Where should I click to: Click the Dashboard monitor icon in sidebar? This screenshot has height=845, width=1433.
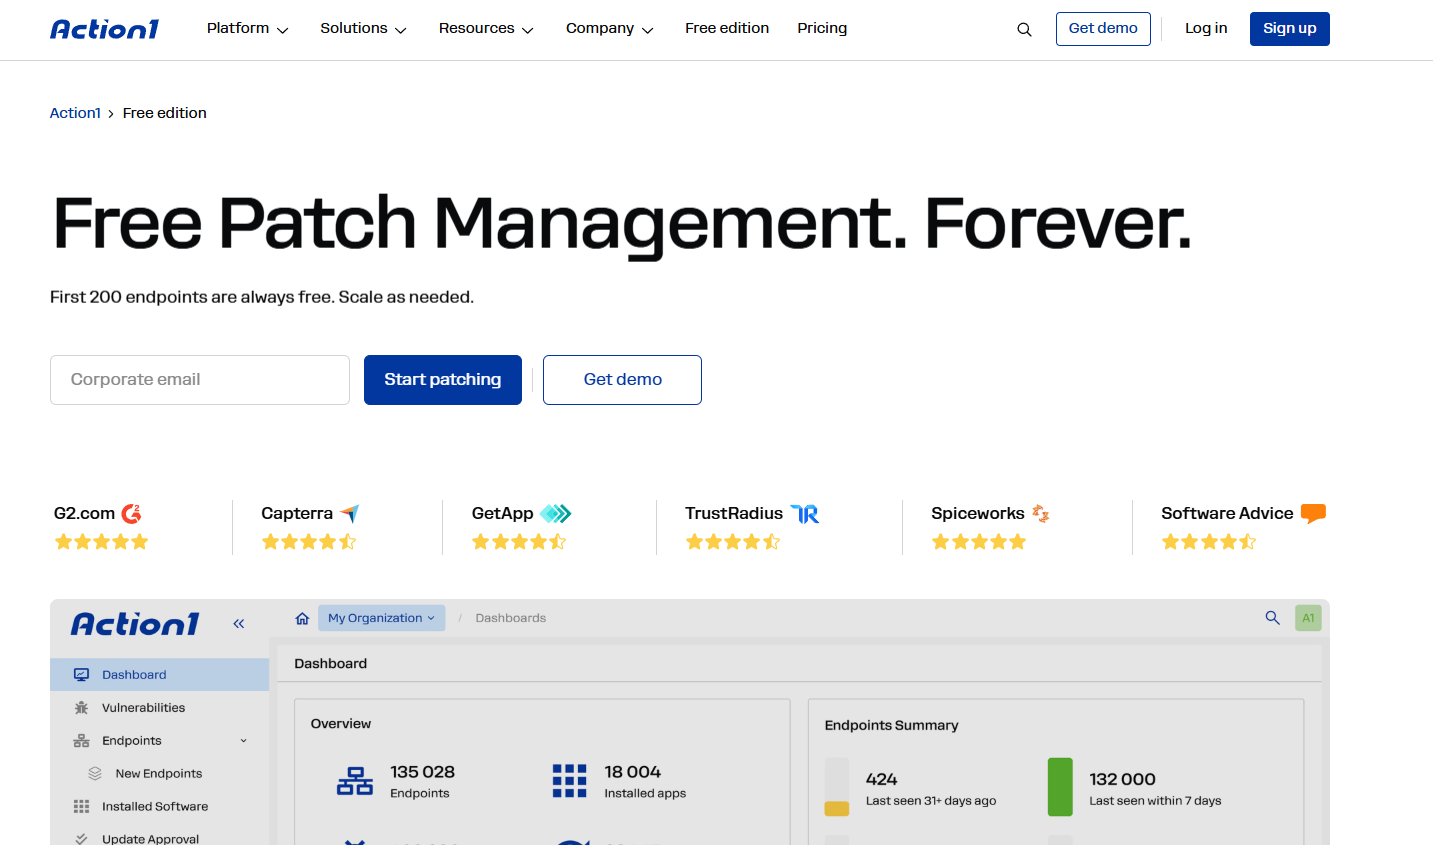pos(82,675)
